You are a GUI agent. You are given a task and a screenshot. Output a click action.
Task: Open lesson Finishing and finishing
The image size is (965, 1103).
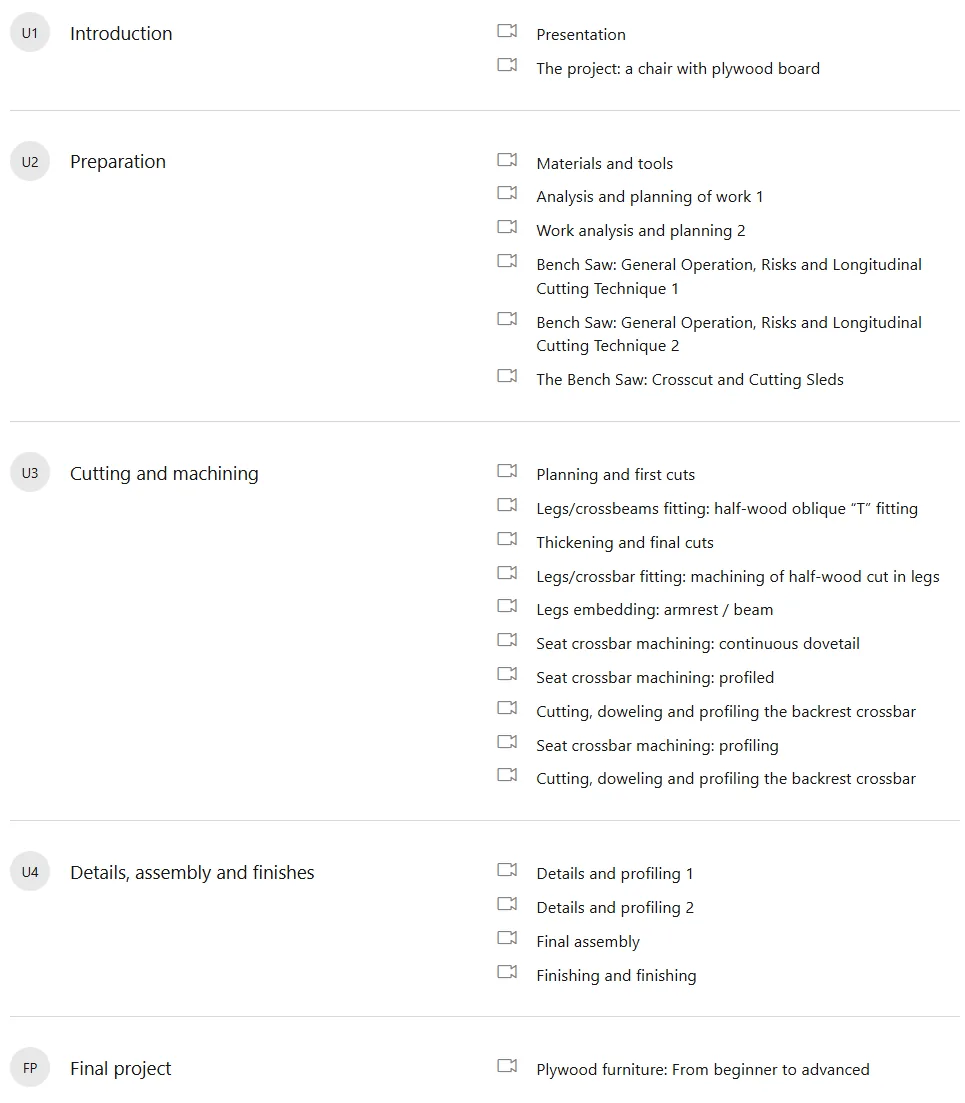tap(616, 976)
